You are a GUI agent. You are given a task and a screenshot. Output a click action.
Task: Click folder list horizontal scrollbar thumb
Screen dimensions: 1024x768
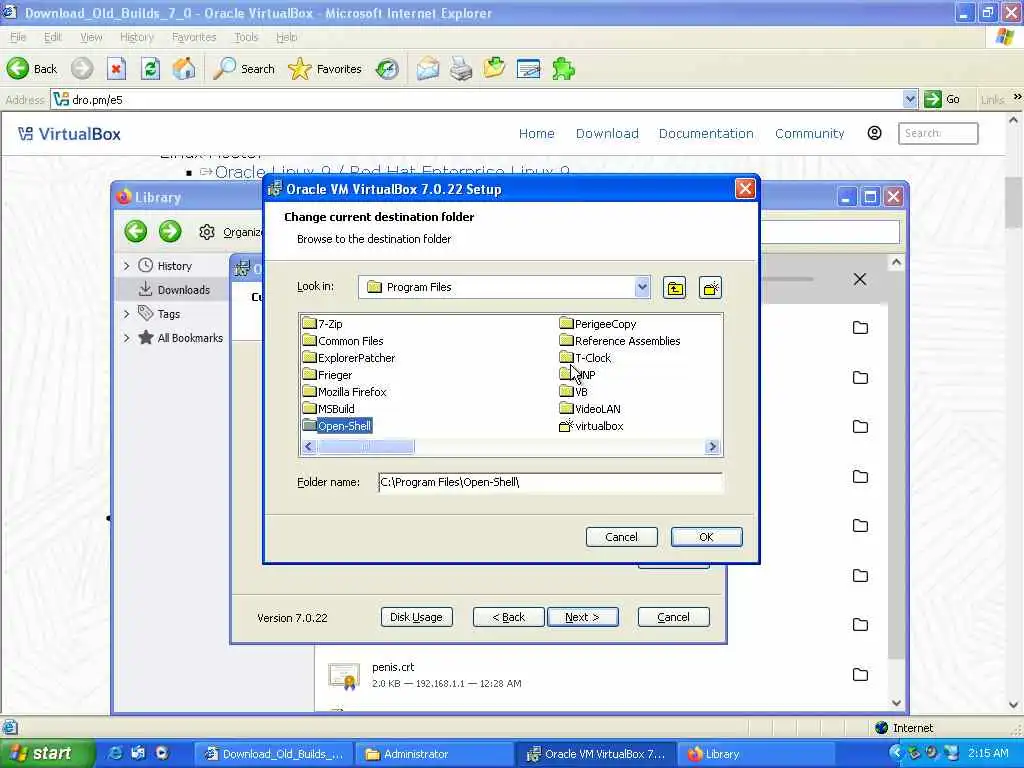pyautogui.click(x=366, y=447)
